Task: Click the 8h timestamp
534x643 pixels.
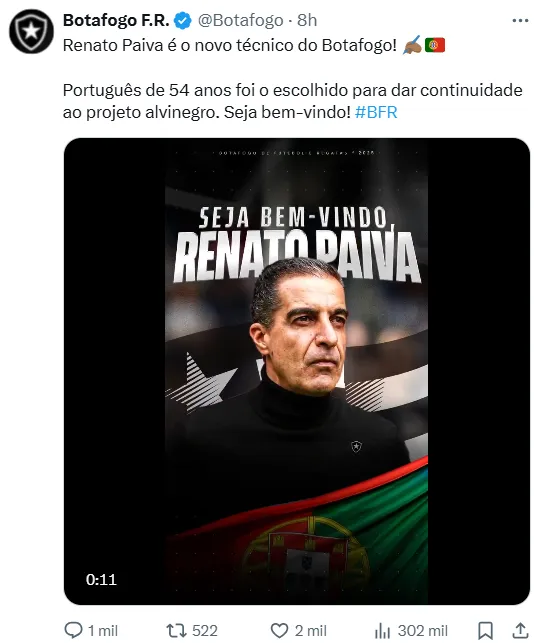Action: [x=307, y=21]
